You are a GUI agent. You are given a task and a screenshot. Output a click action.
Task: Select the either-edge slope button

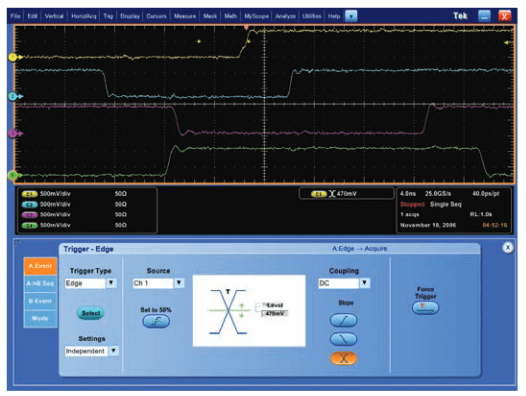click(x=344, y=358)
